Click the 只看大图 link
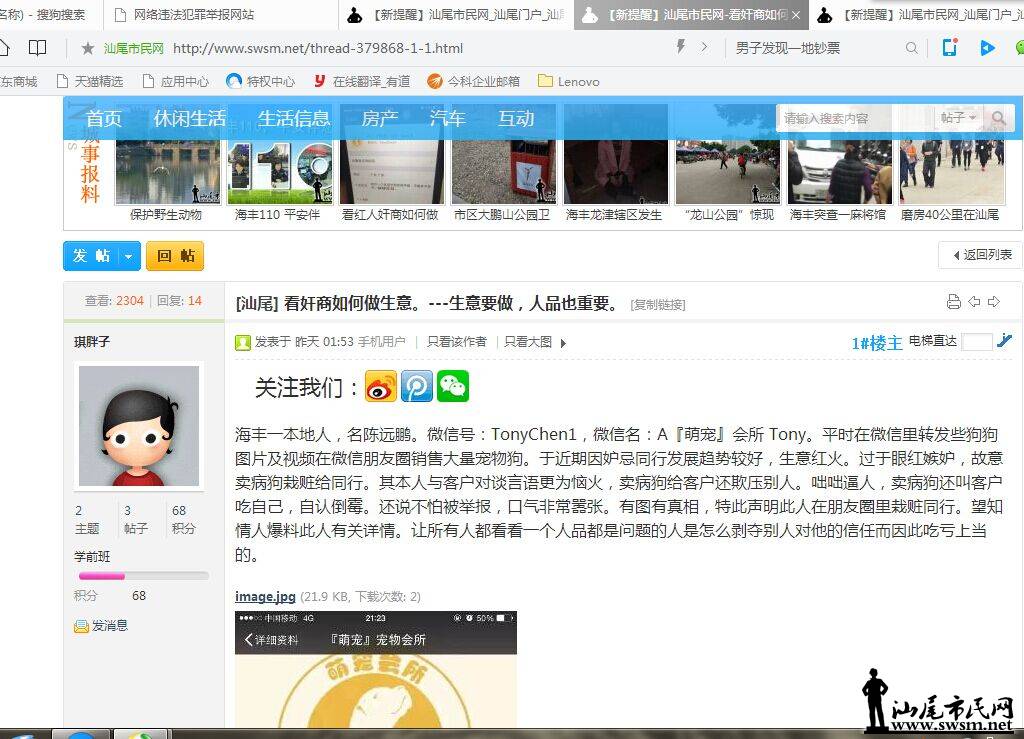The width and height of the screenshot is (1024, 739). (528, 342)
